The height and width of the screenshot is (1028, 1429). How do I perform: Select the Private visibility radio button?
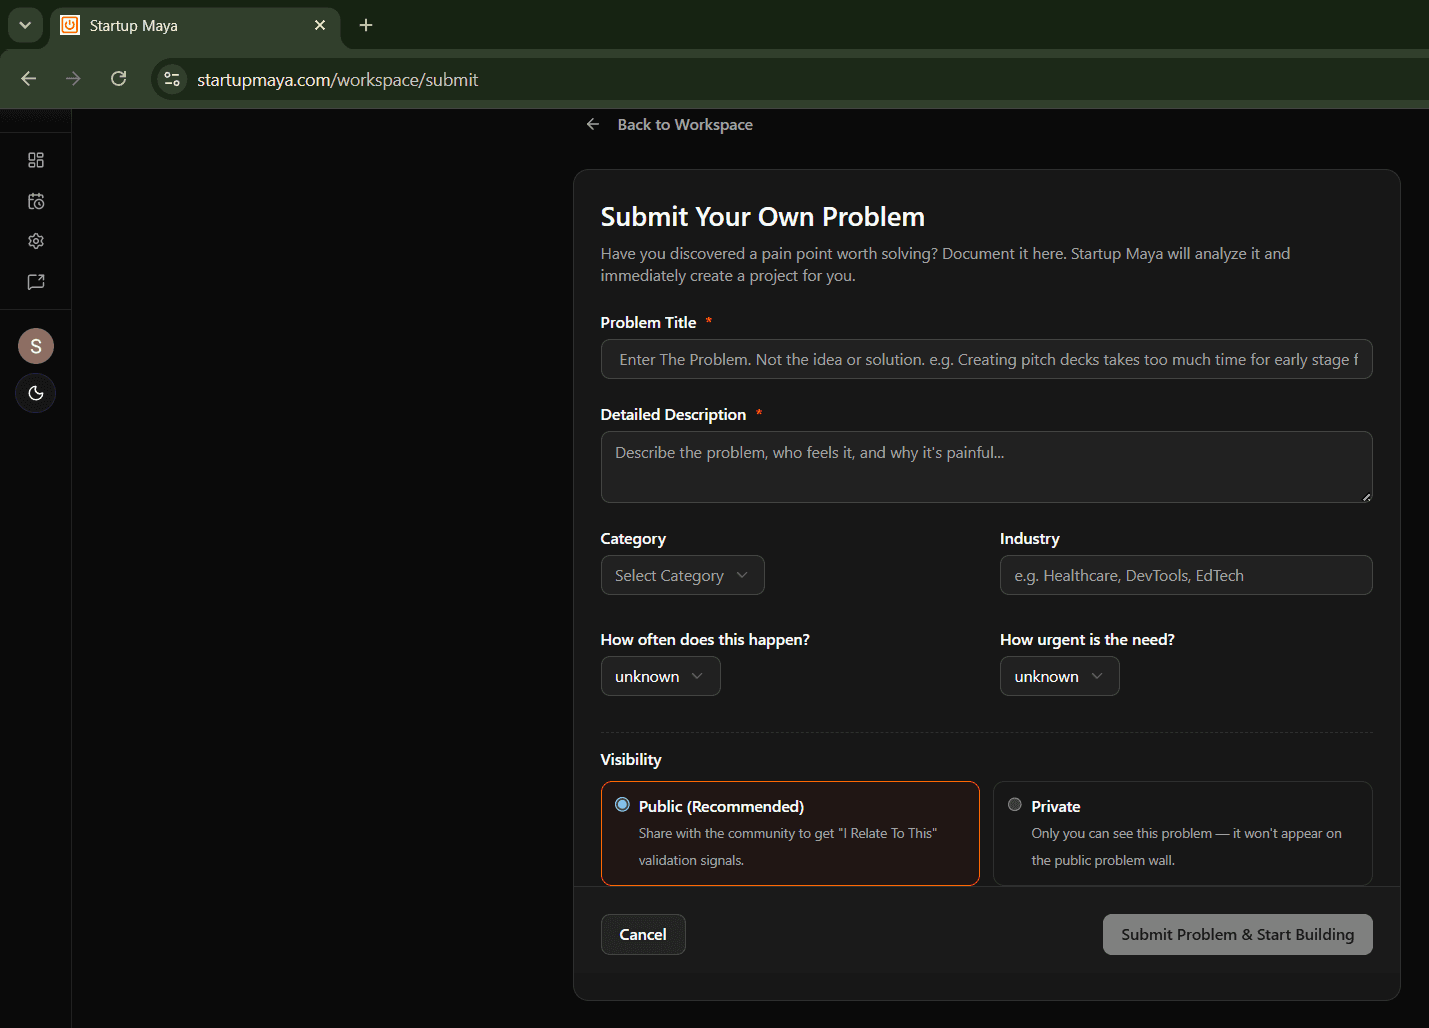(x=1014, y=805)
